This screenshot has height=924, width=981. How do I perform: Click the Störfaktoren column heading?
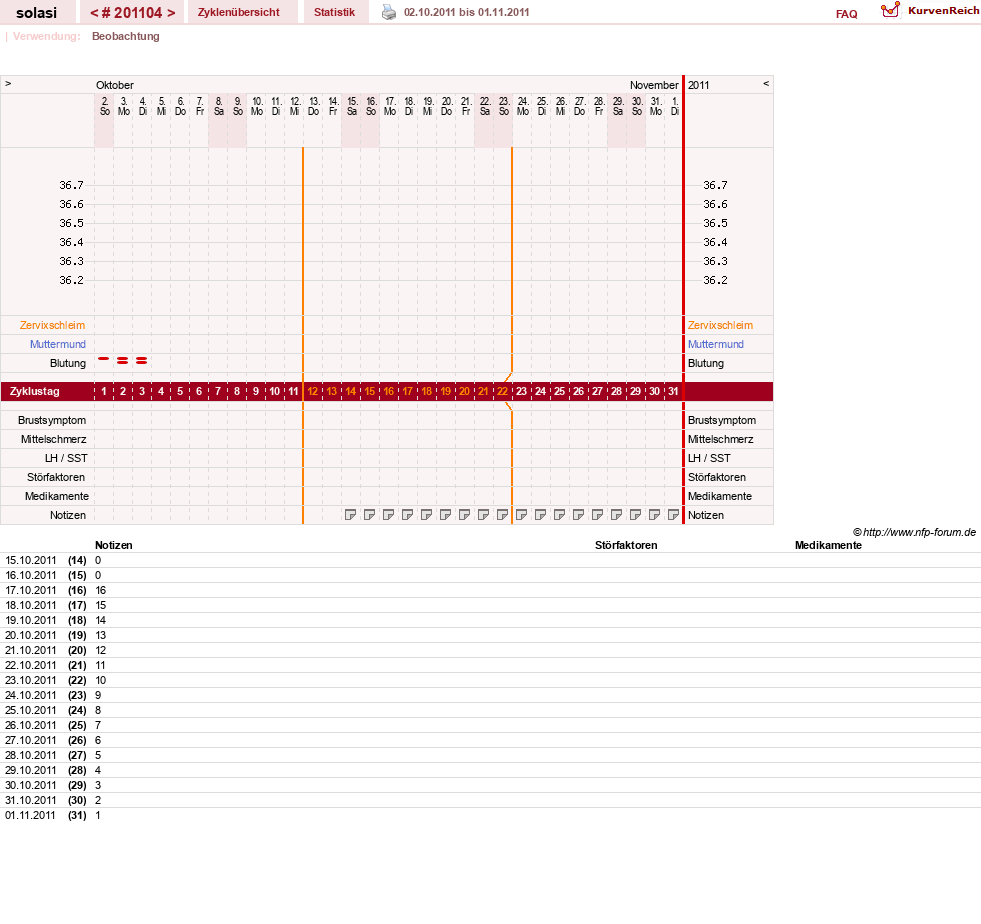626,546
